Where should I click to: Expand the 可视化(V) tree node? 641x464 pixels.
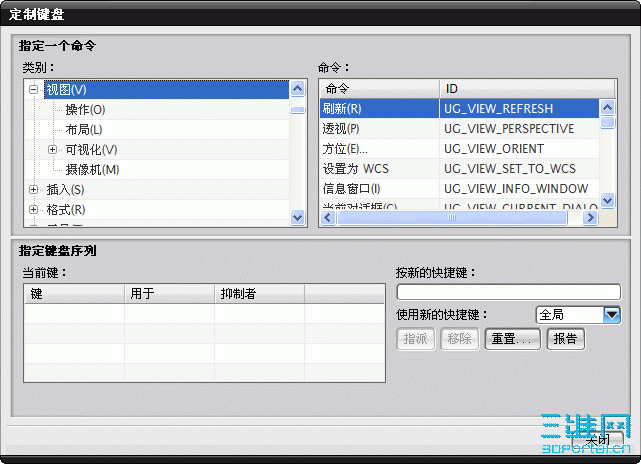click(52, 150)
